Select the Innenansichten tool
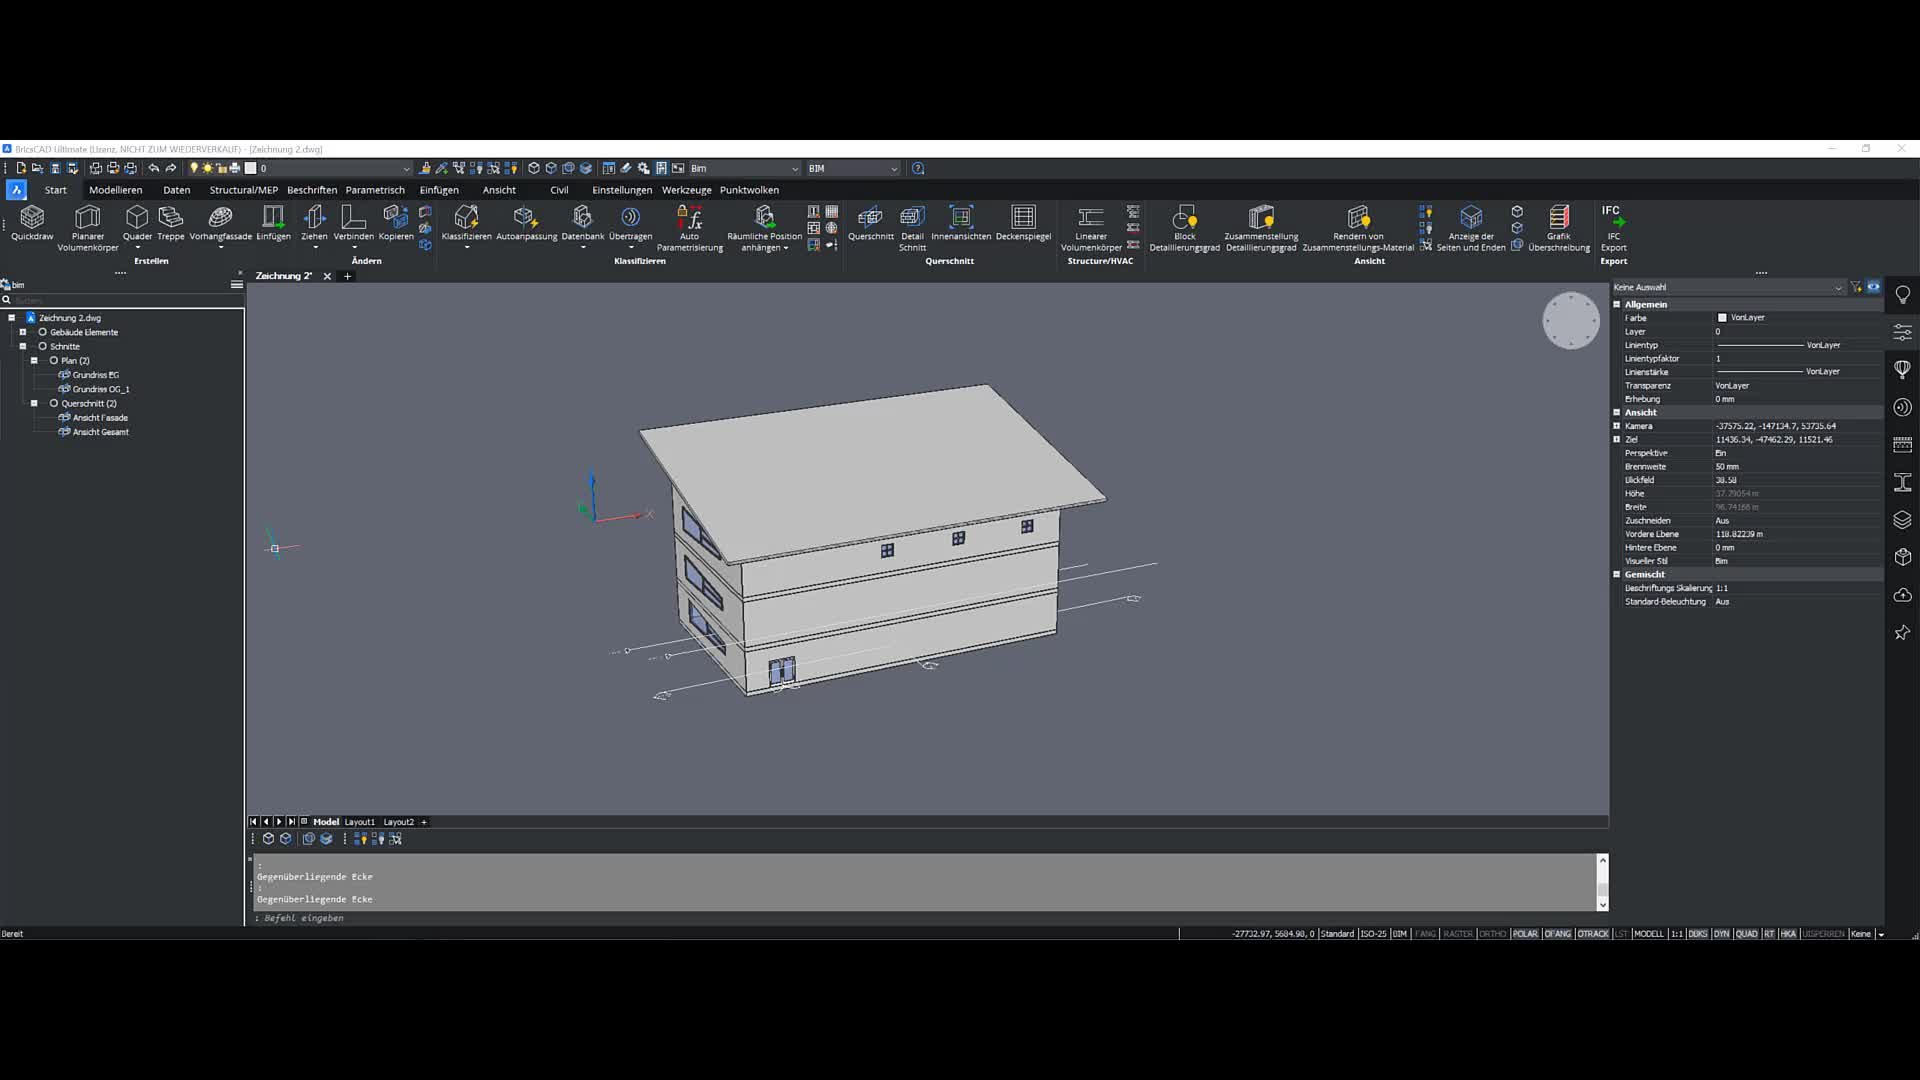The width and height of the screenshot is (1920, 1080). click(x=961, y=223)
